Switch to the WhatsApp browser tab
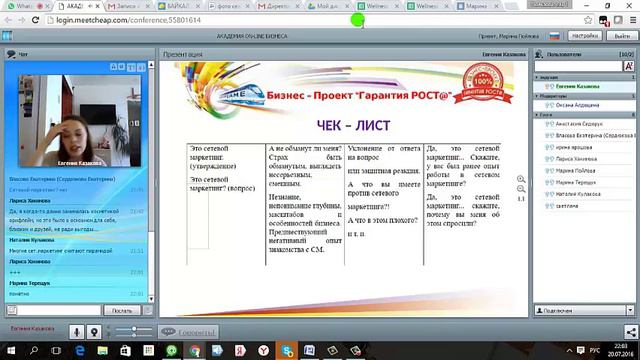 click(27, 6)
